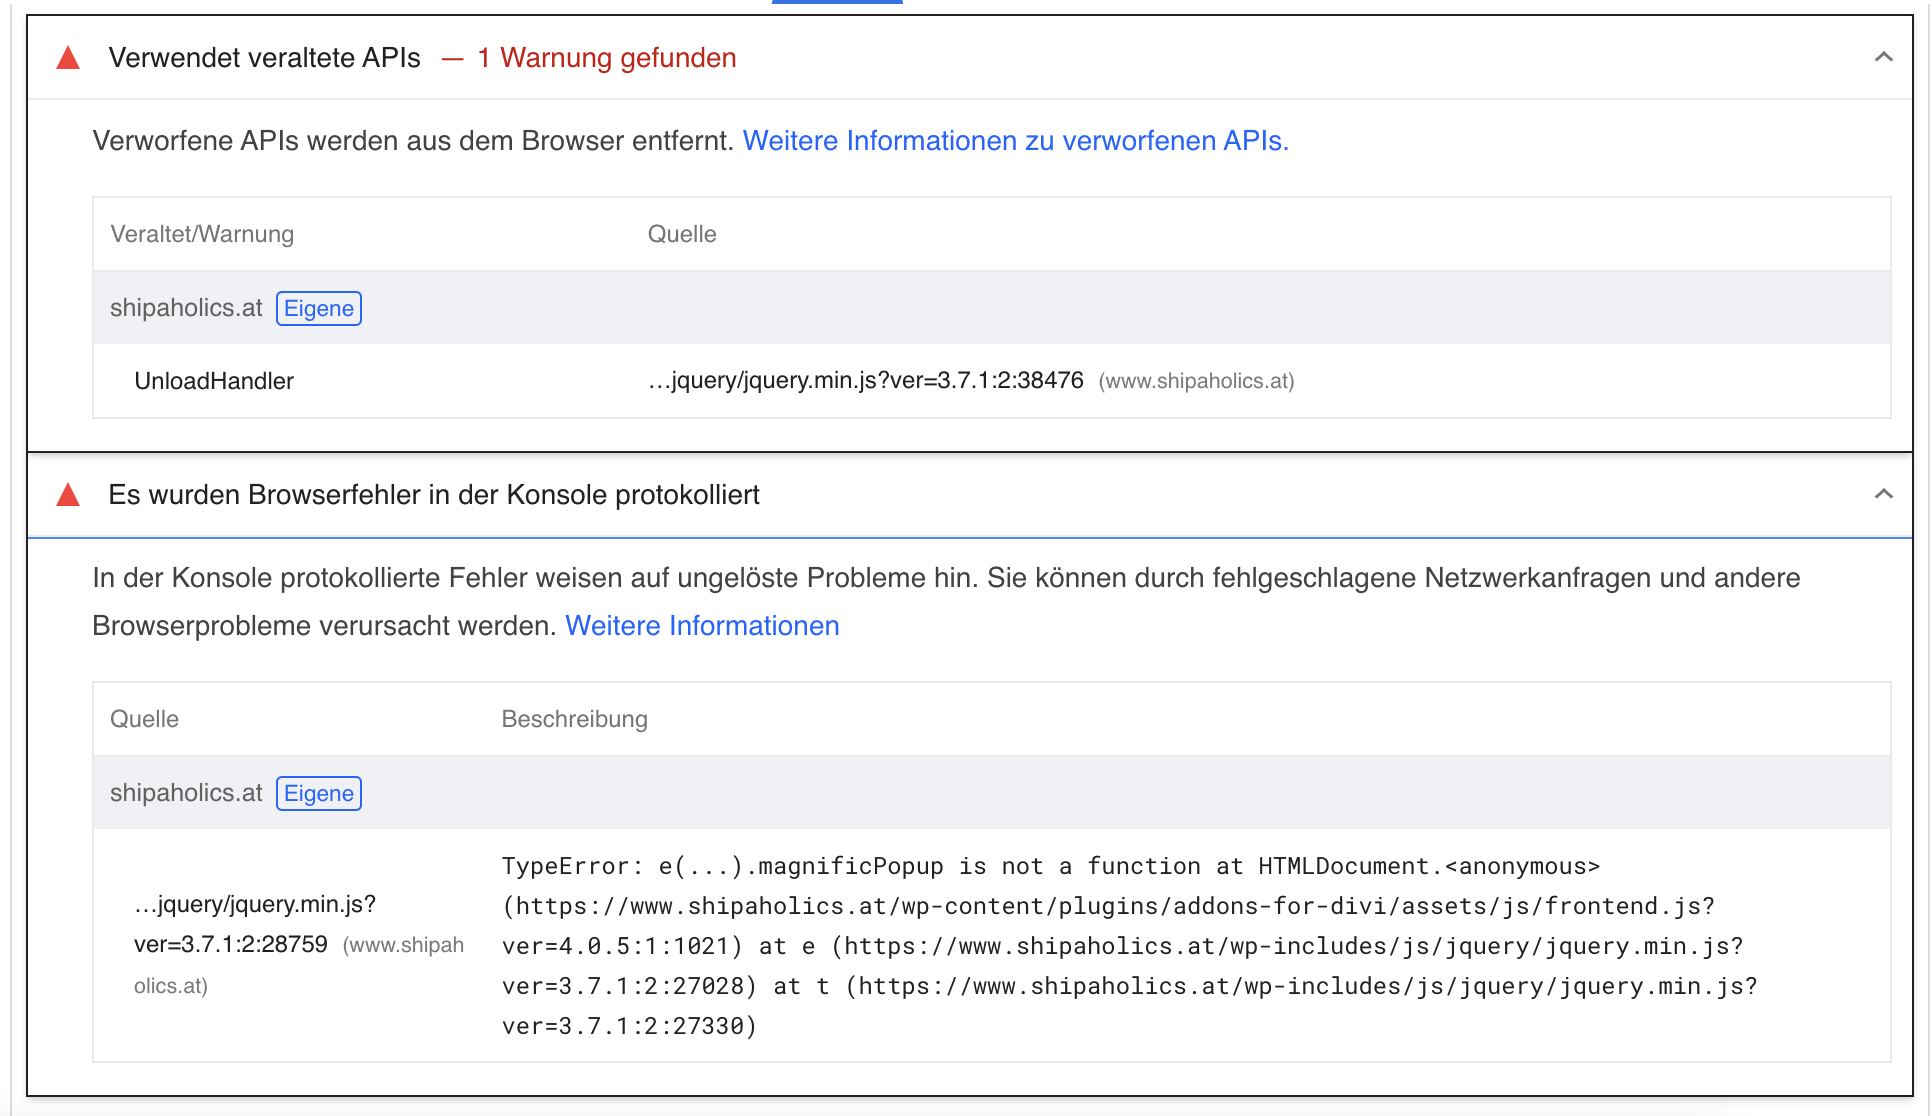This screenshot has height=1116, width=1932.
Task: Click '1 Warnung gefunden' text
Action: click(607, 58)
